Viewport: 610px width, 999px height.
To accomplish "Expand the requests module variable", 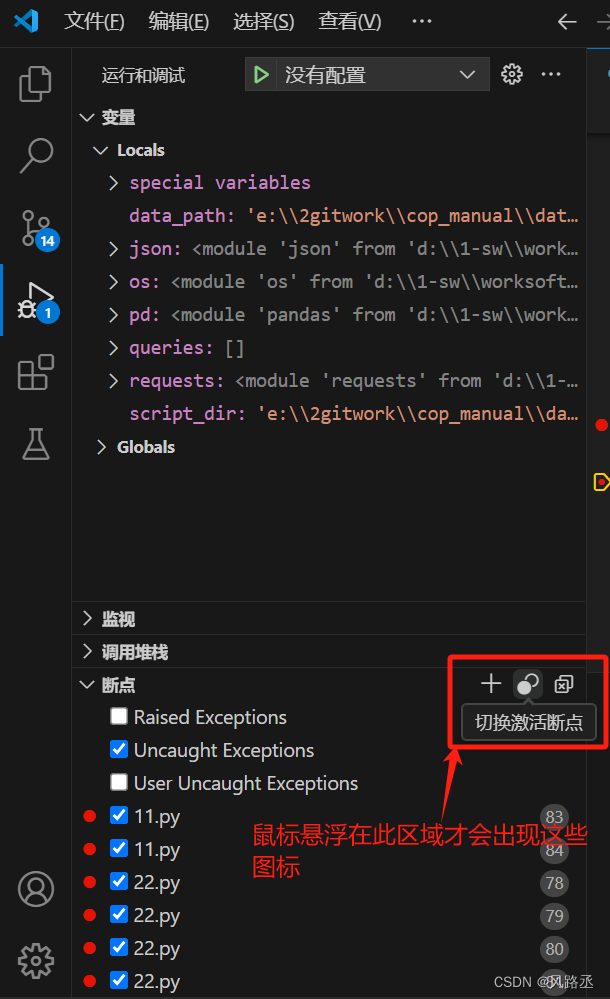I will click(x=113, y=381).
